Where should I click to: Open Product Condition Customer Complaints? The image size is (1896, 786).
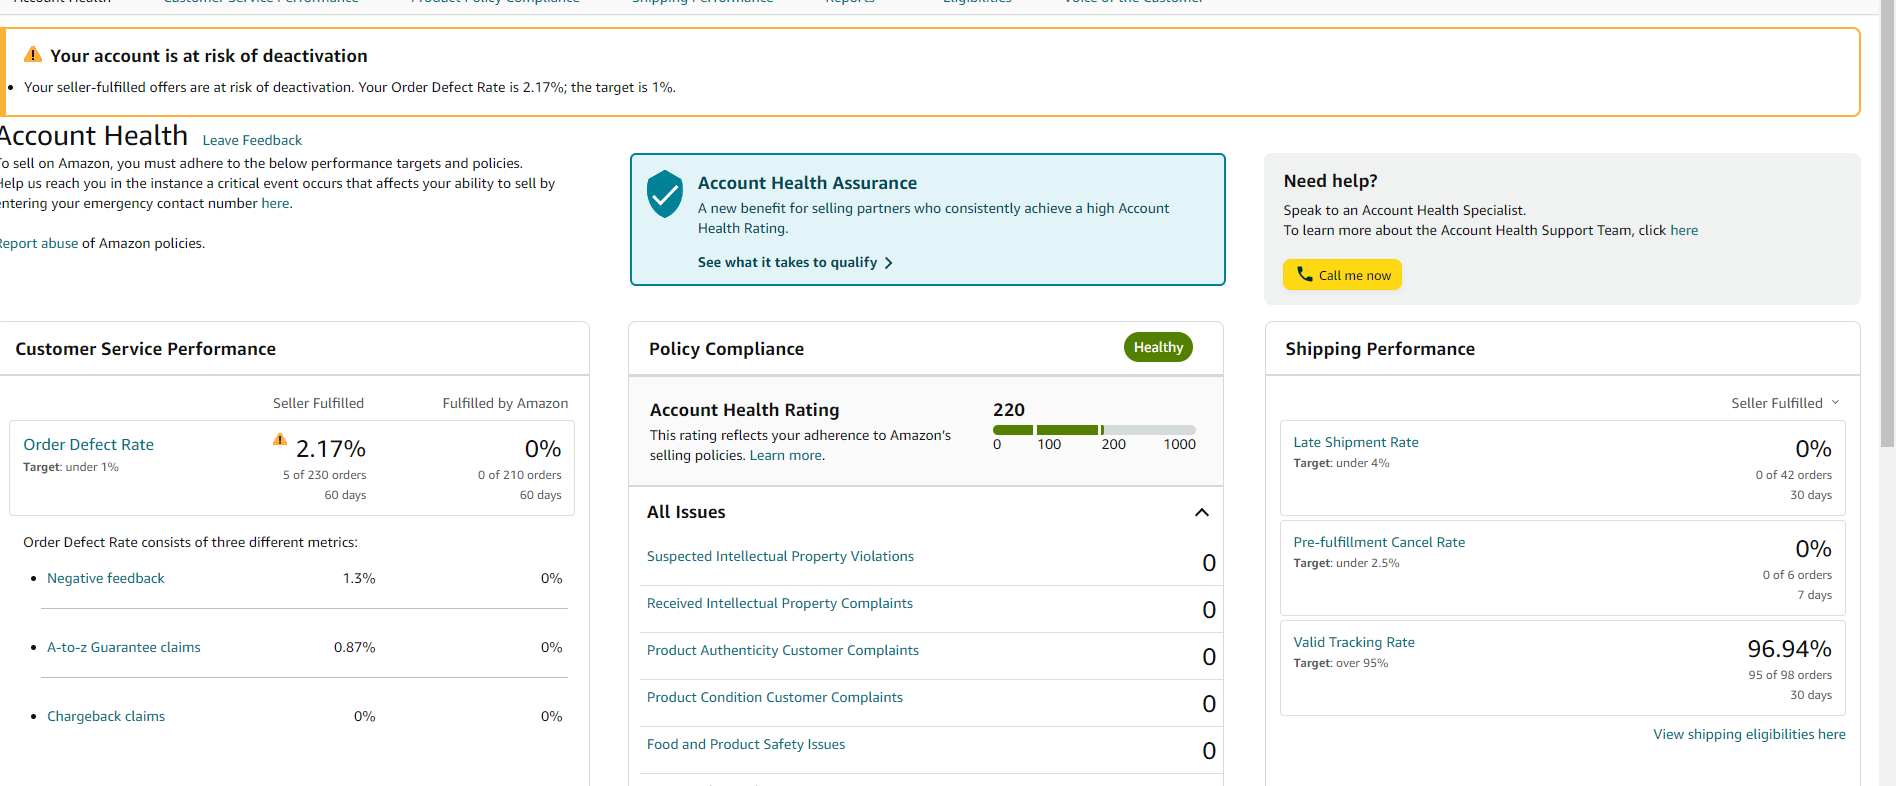pos(775,697)
